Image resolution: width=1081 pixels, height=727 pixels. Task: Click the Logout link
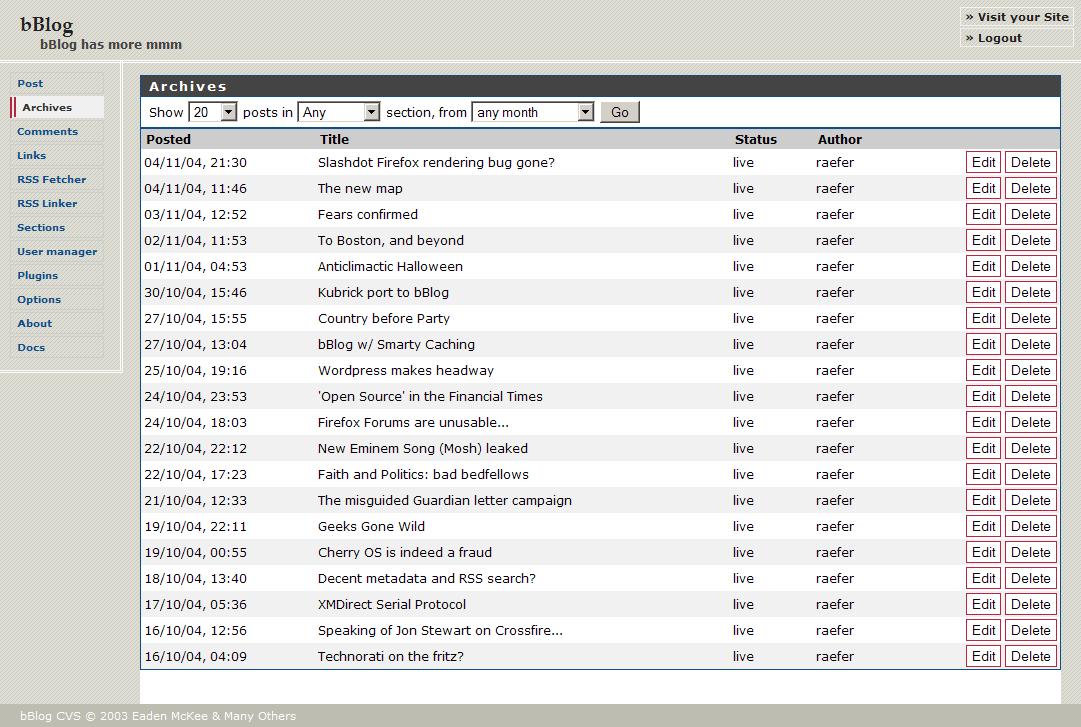1016,38
